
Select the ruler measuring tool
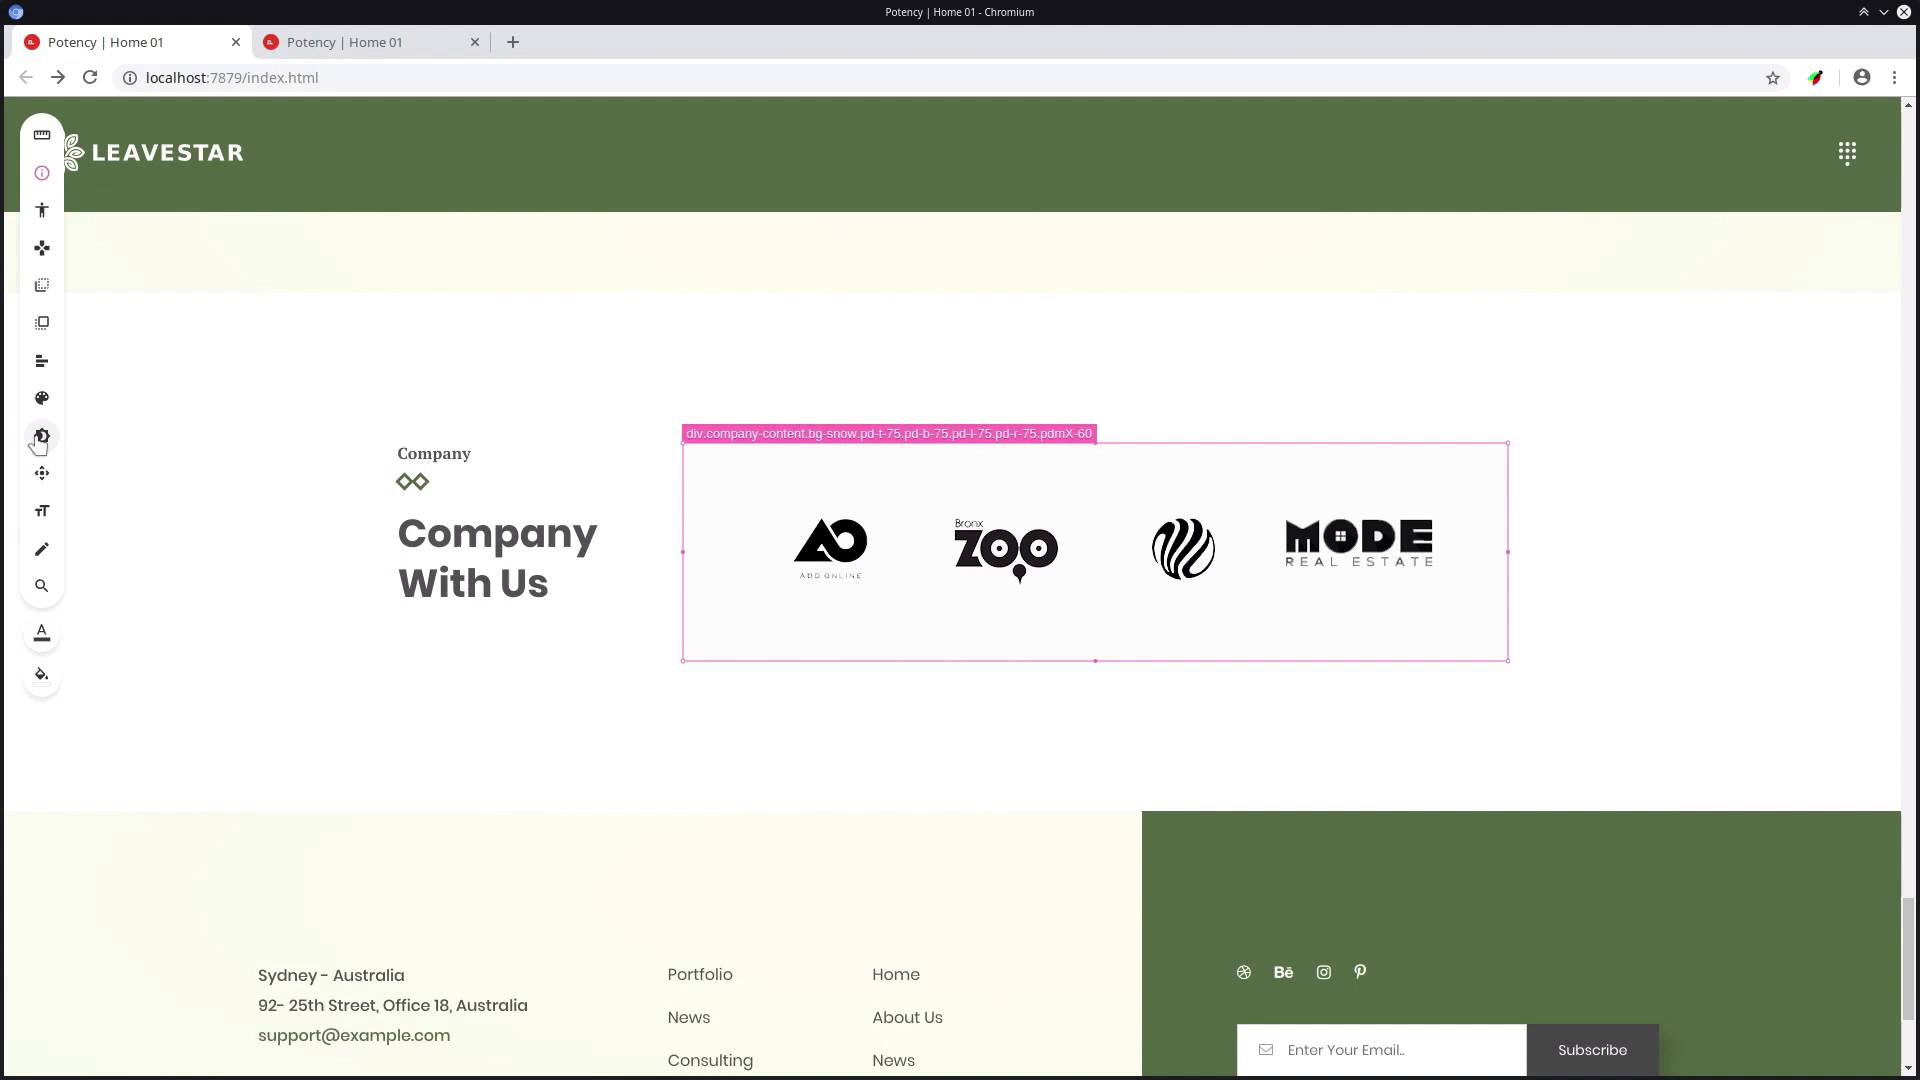tap(42, 135)
